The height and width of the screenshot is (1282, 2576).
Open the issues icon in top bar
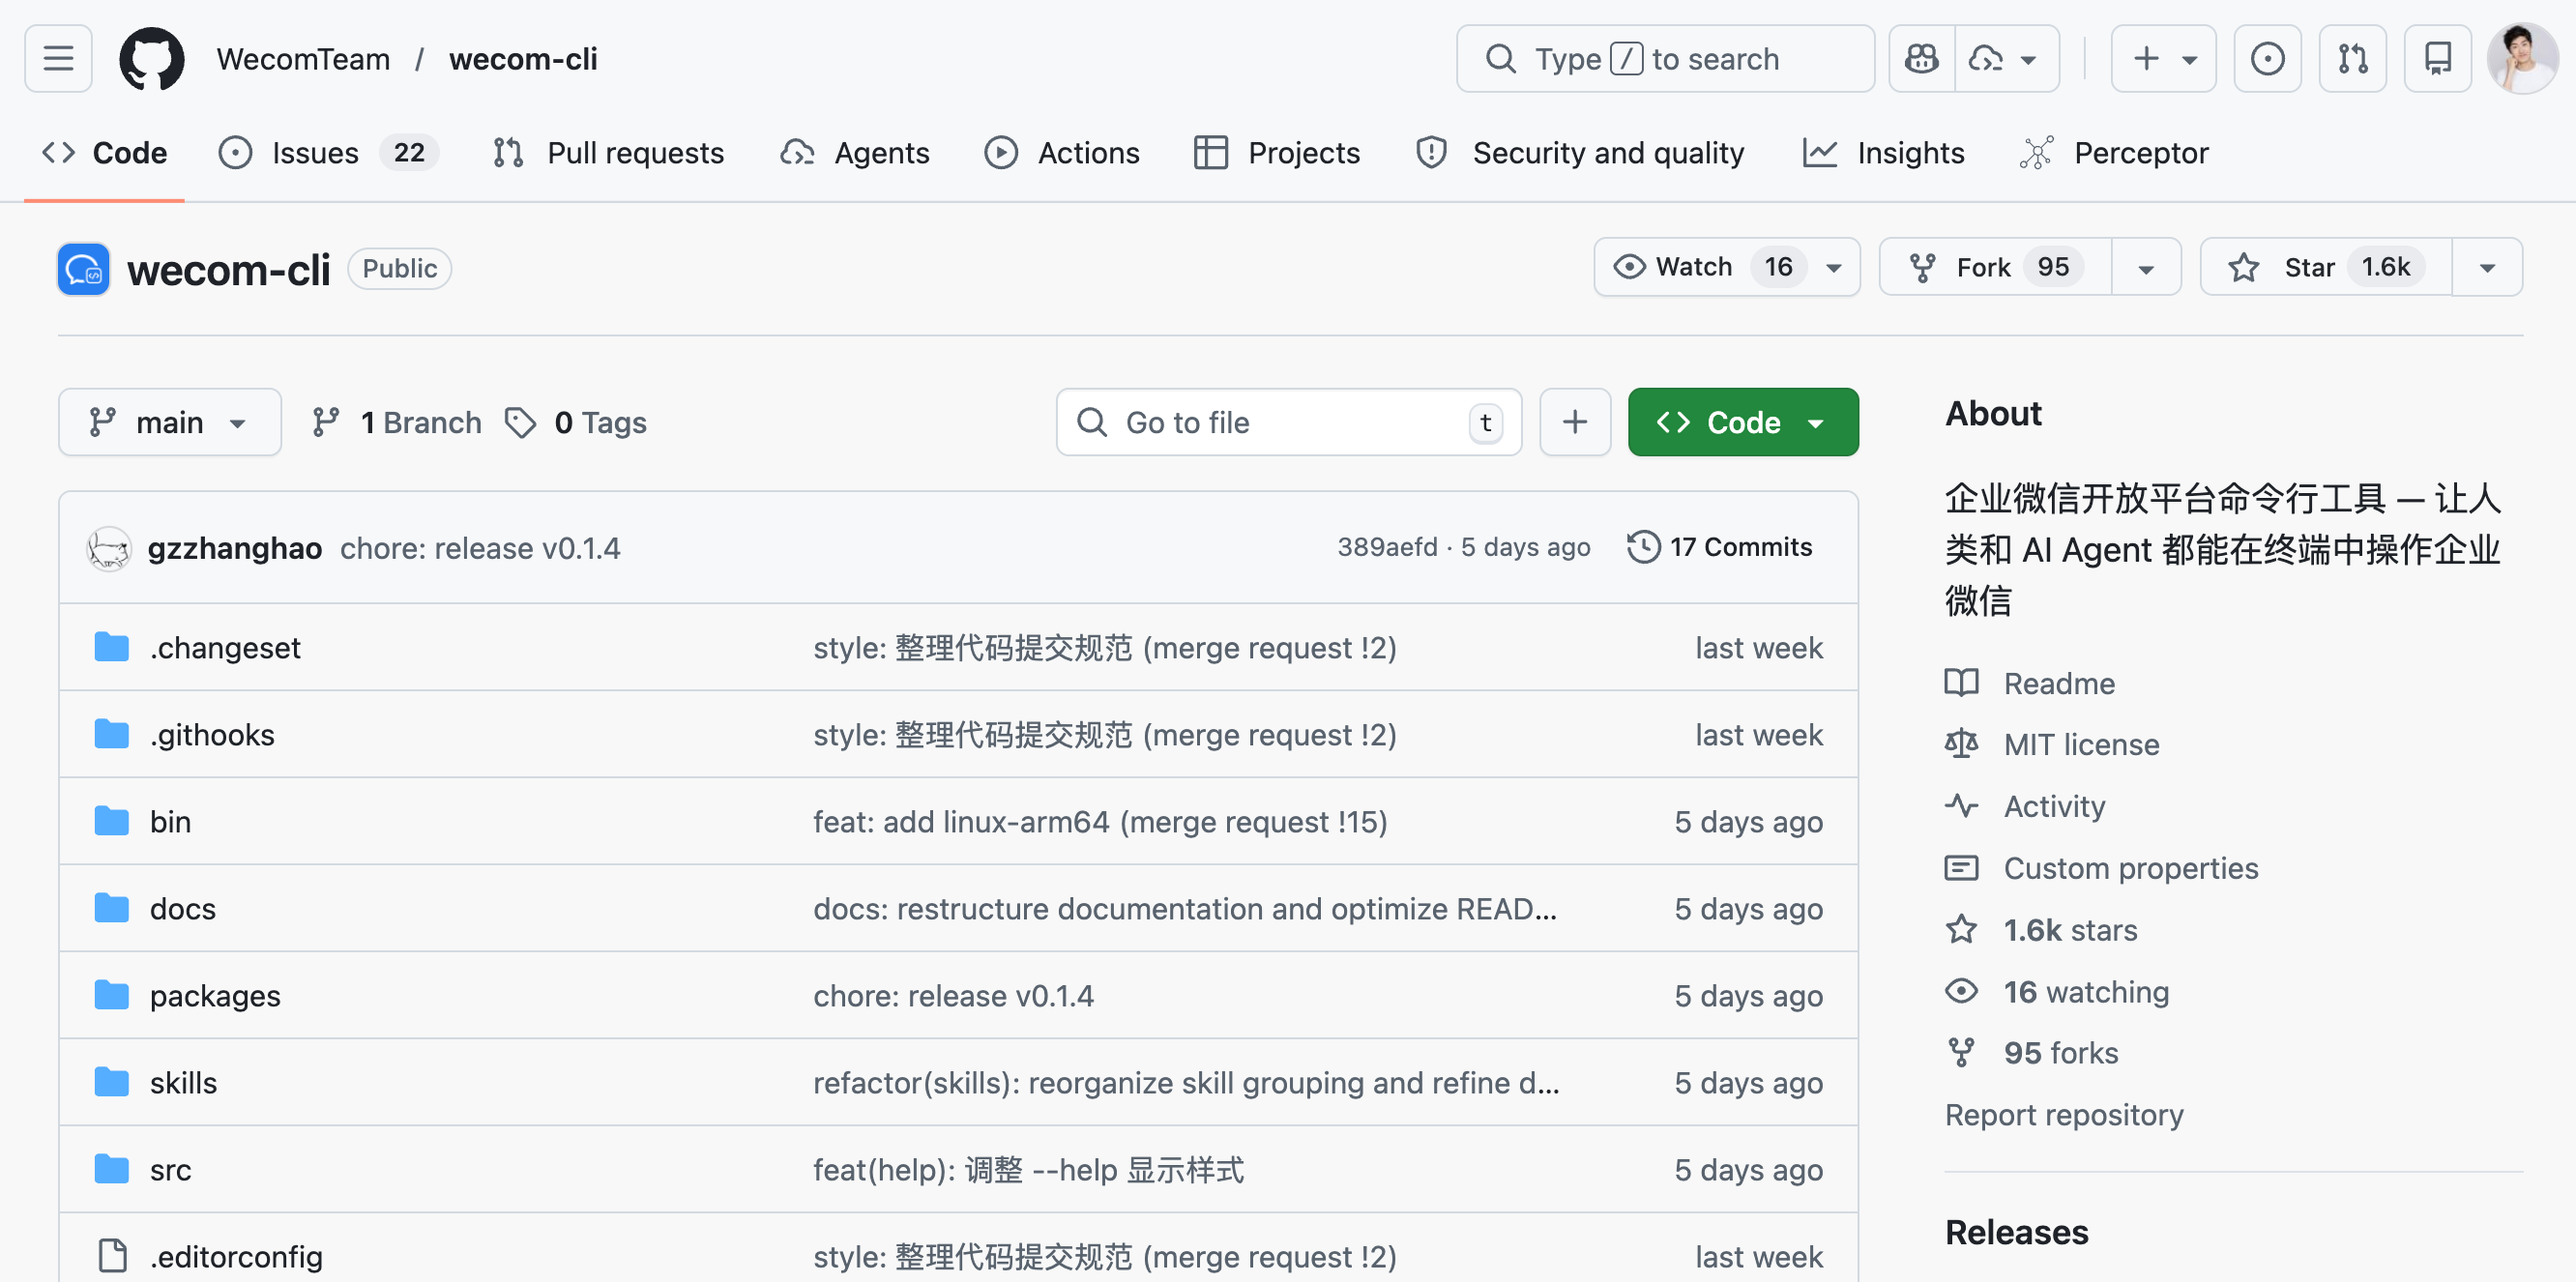(2267, 59)
